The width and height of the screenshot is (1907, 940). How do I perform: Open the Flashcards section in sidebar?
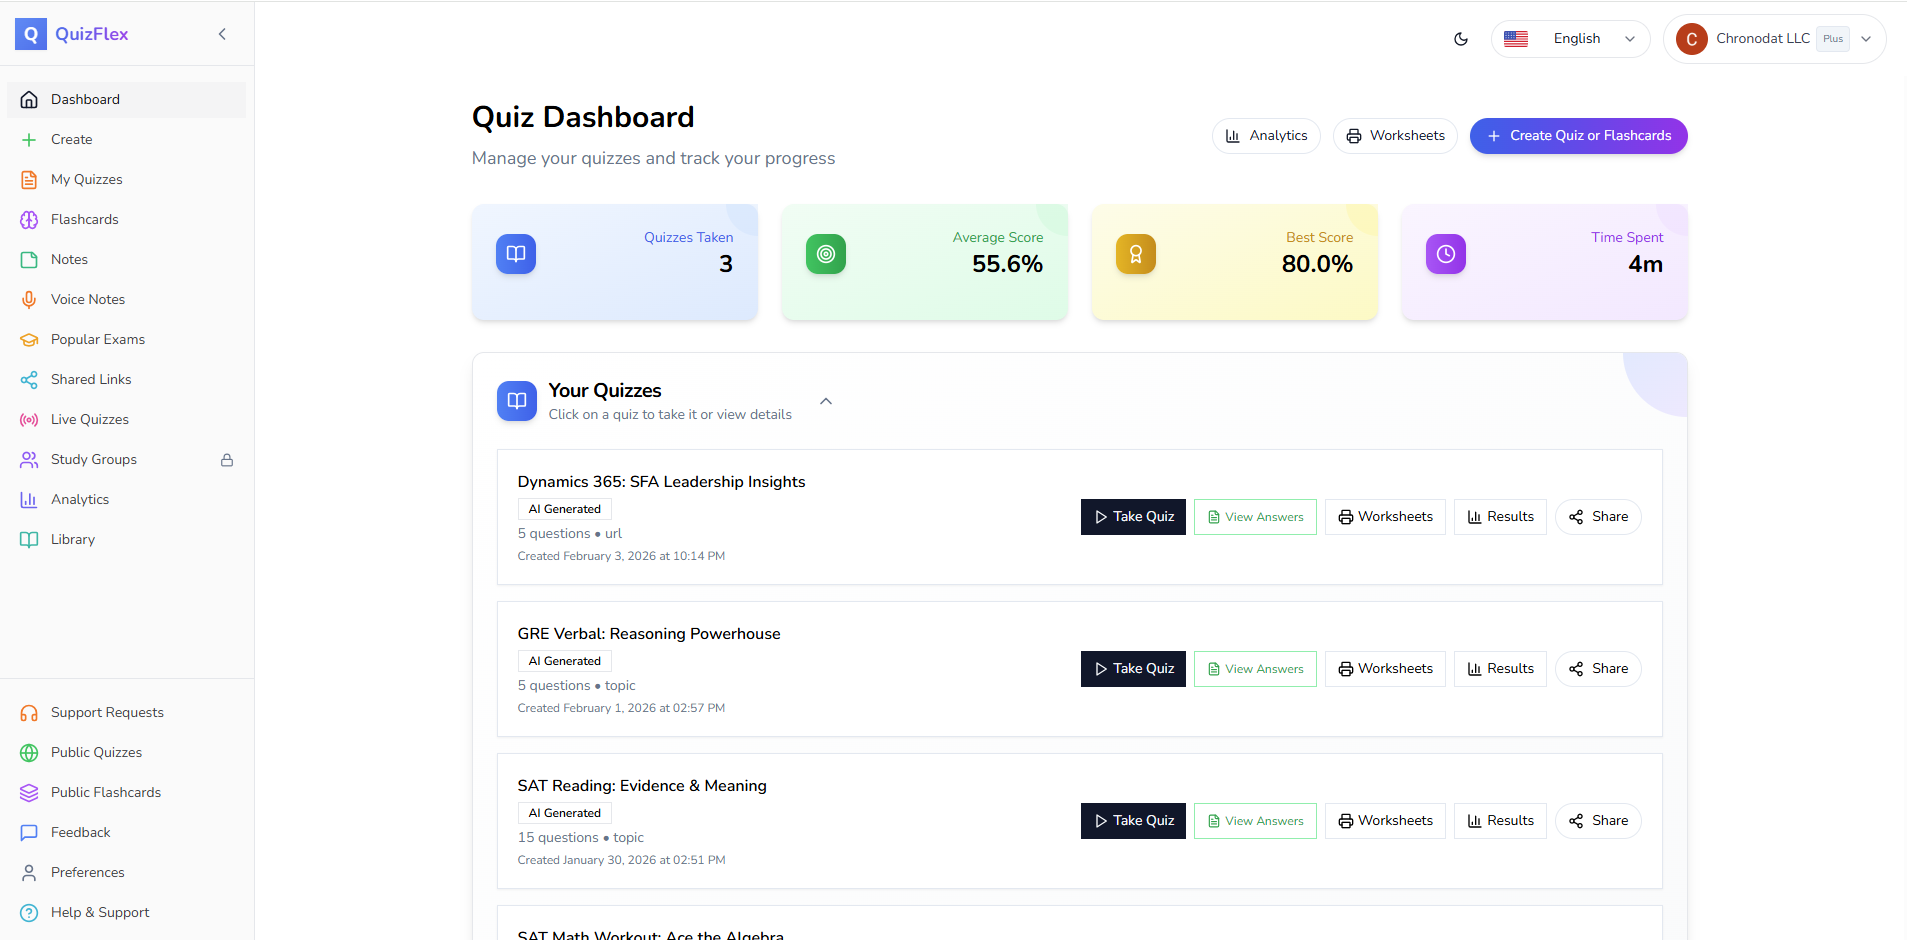point(85,219)
